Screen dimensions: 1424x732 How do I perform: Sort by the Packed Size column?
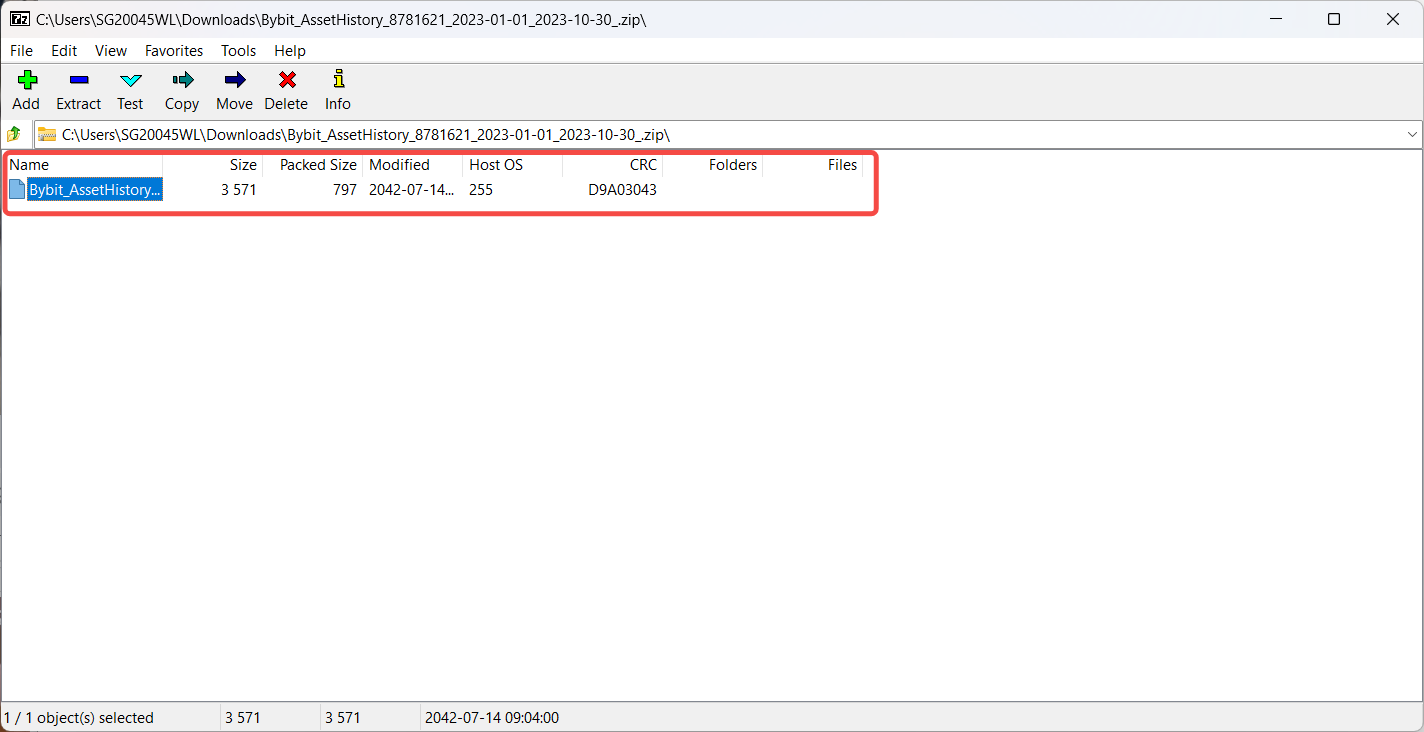pyautogui.click(x=317, y=165)
